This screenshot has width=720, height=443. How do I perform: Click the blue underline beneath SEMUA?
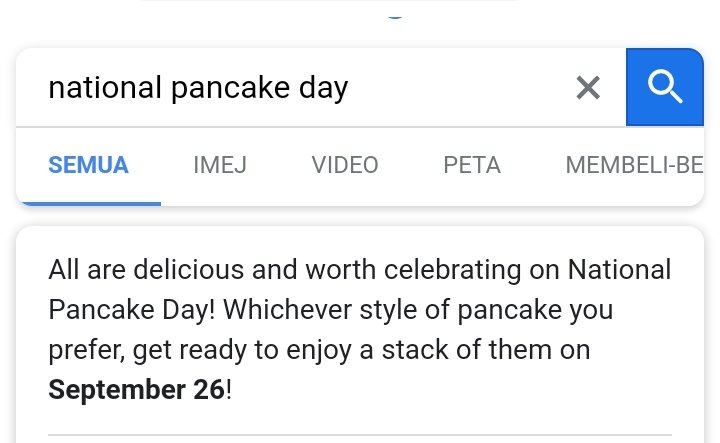pos(91,204)
